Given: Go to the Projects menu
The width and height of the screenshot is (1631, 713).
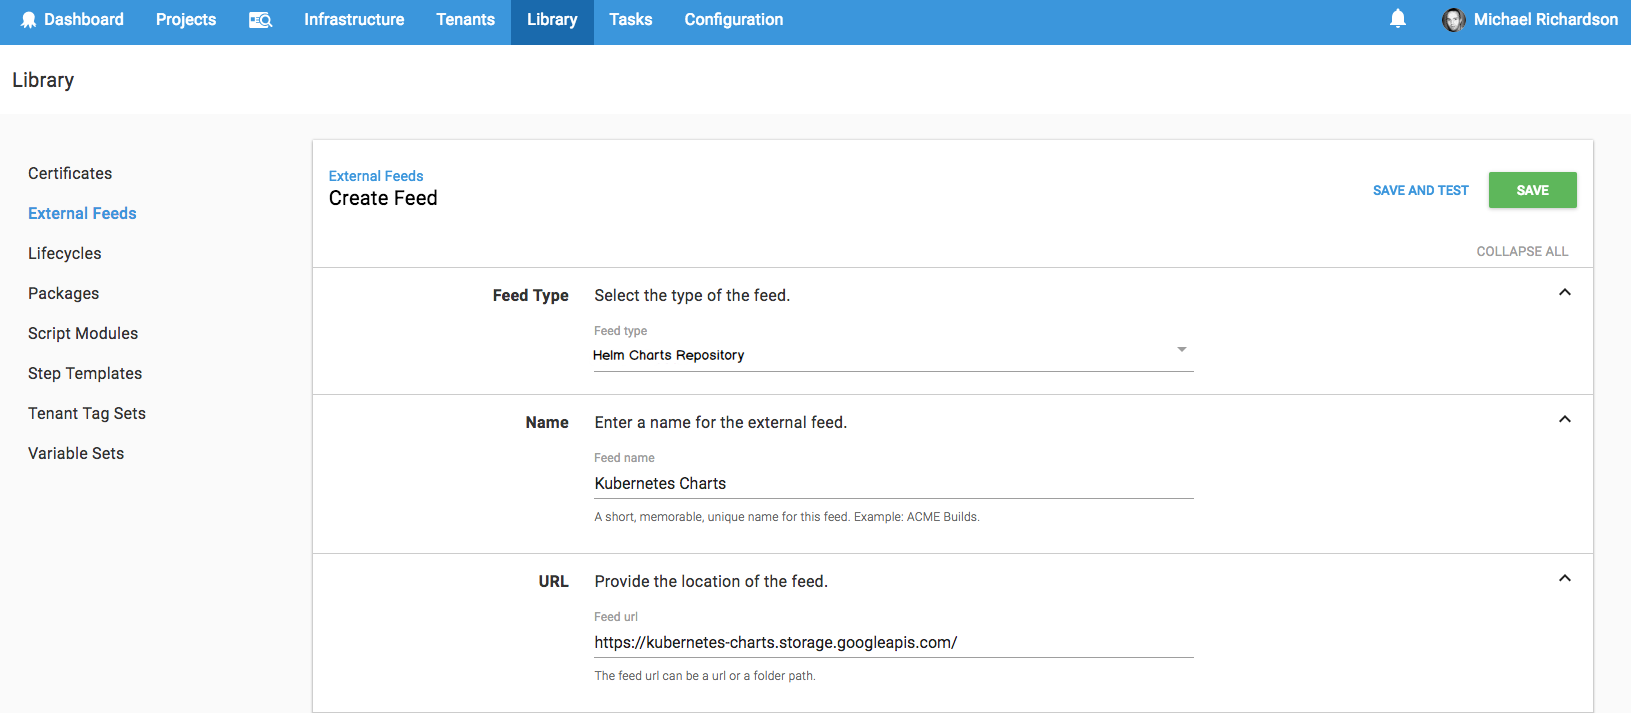Looking at the screenshot, I should (x=186, y=20).
